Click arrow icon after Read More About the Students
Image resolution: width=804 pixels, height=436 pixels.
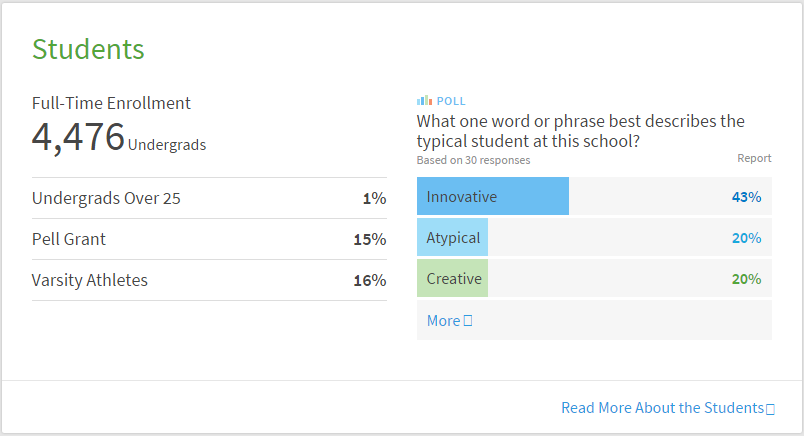(770, 409)
